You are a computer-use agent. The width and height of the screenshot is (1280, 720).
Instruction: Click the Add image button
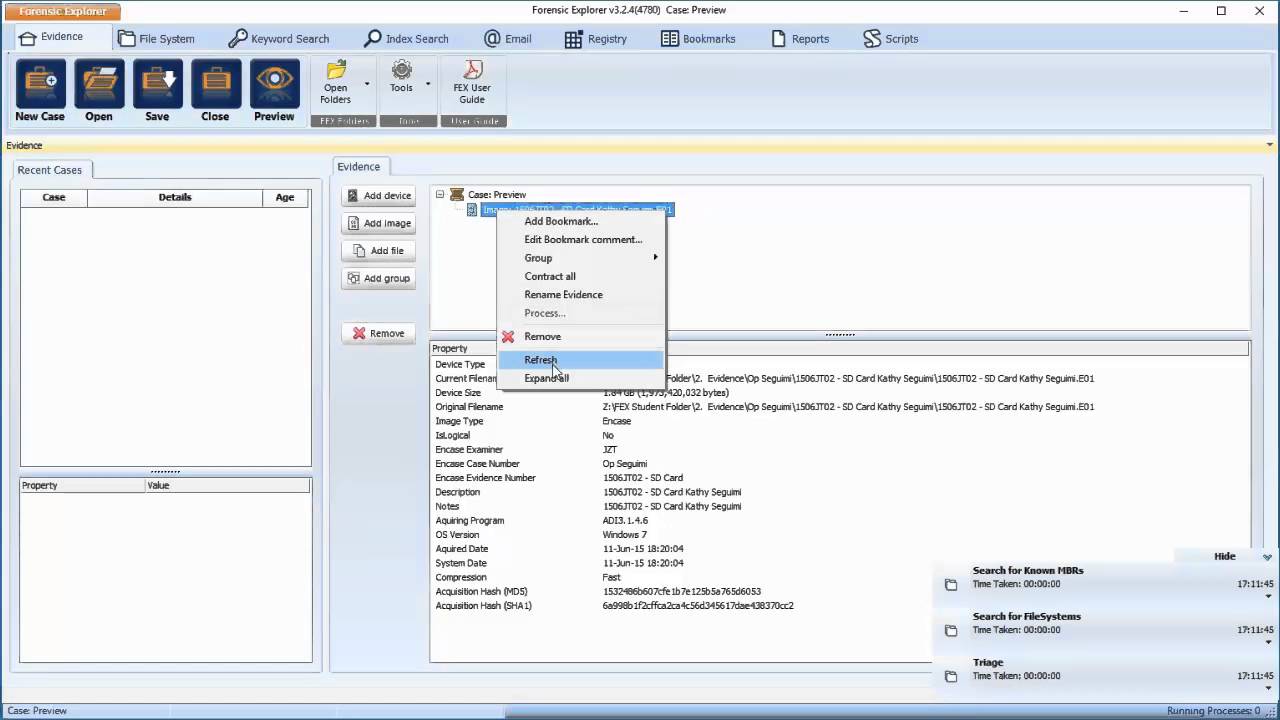coord(378,223)
